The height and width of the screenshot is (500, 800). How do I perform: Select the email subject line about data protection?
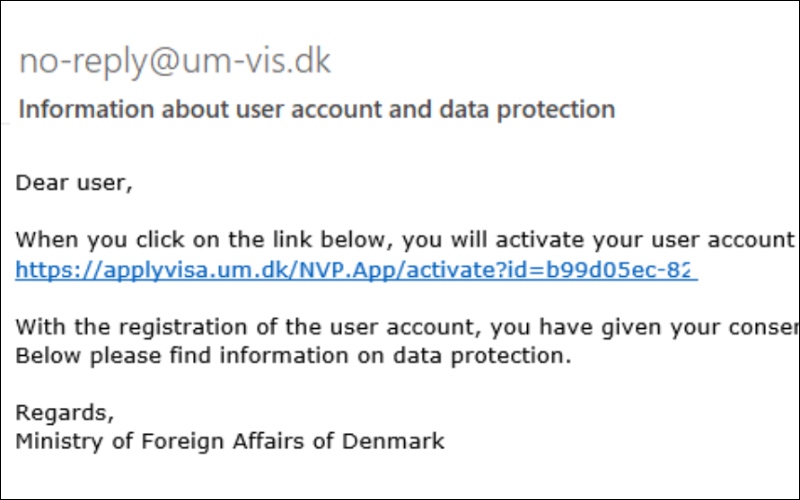pos(316,109)
